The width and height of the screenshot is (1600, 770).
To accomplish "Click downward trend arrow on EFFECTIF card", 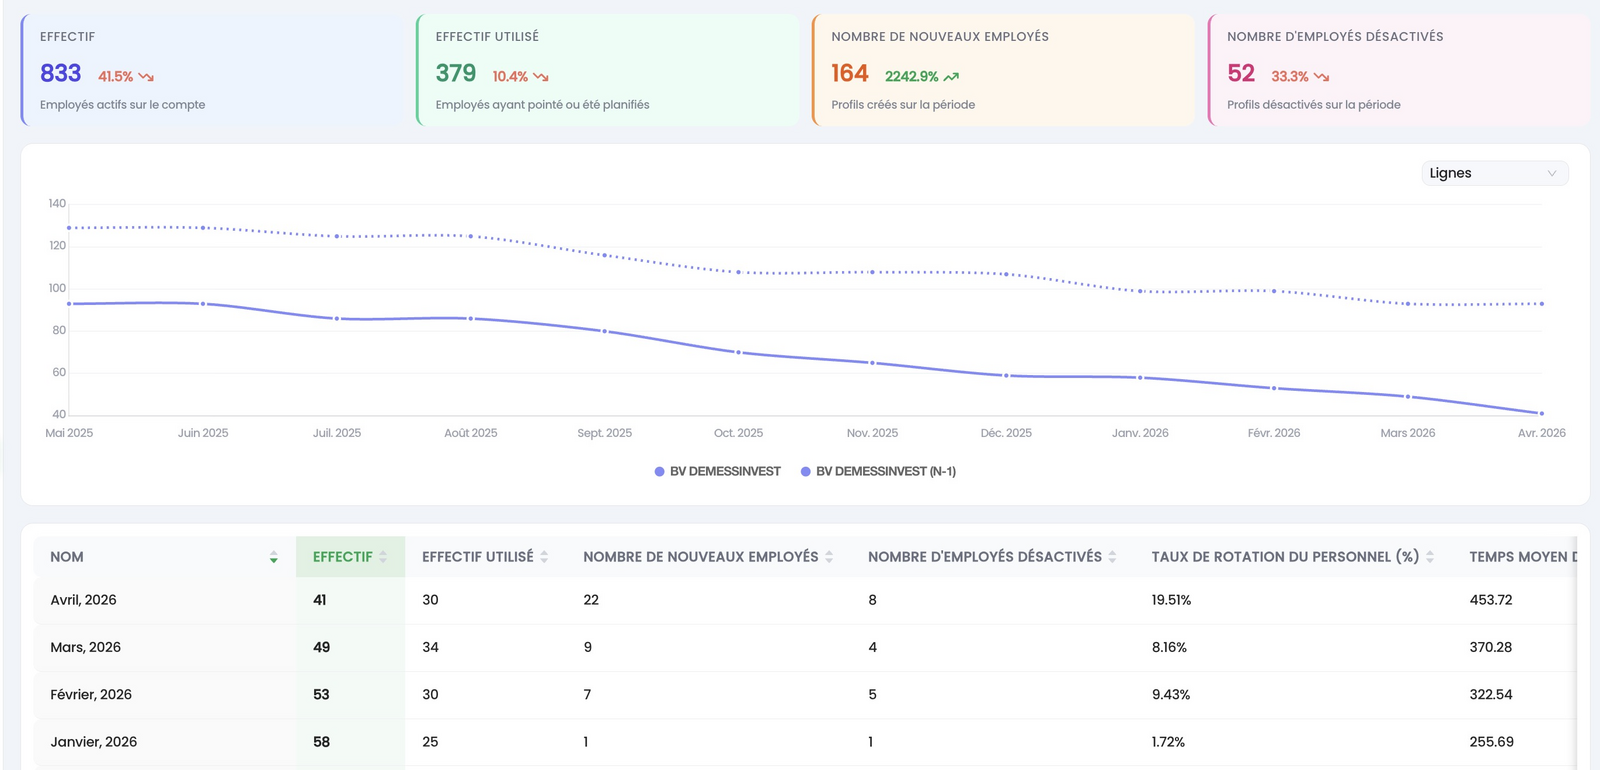I will [146, 77].
